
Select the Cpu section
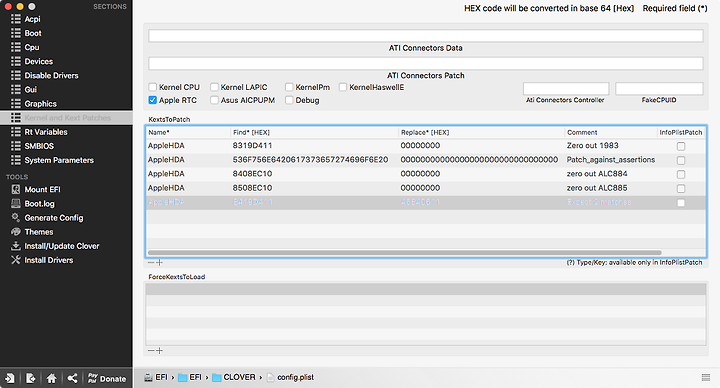click(x=32, y=47)
